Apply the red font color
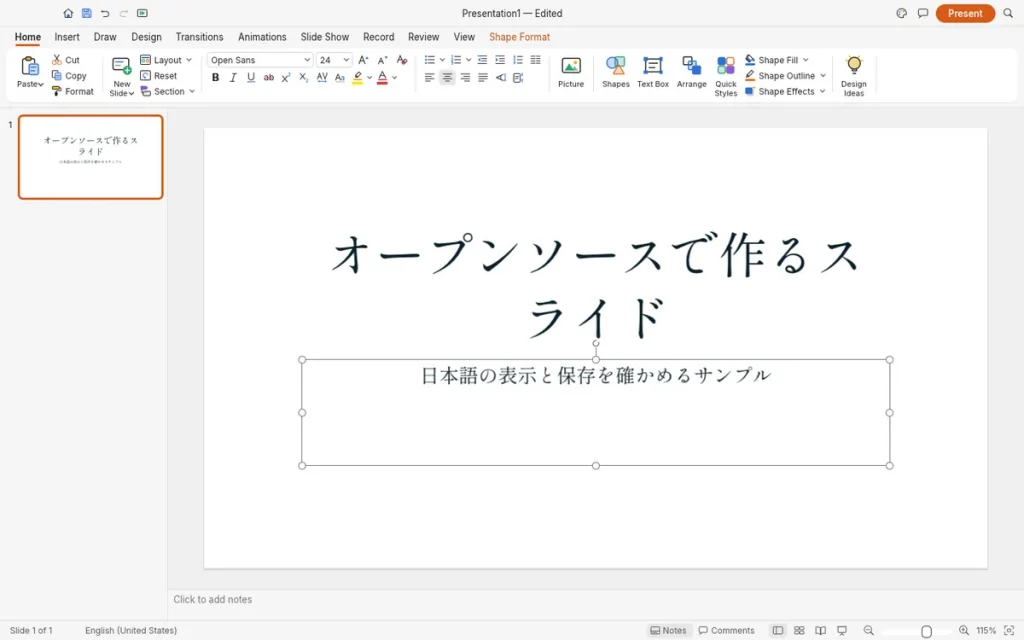The image size is (1024, 640). click(382, 78)
